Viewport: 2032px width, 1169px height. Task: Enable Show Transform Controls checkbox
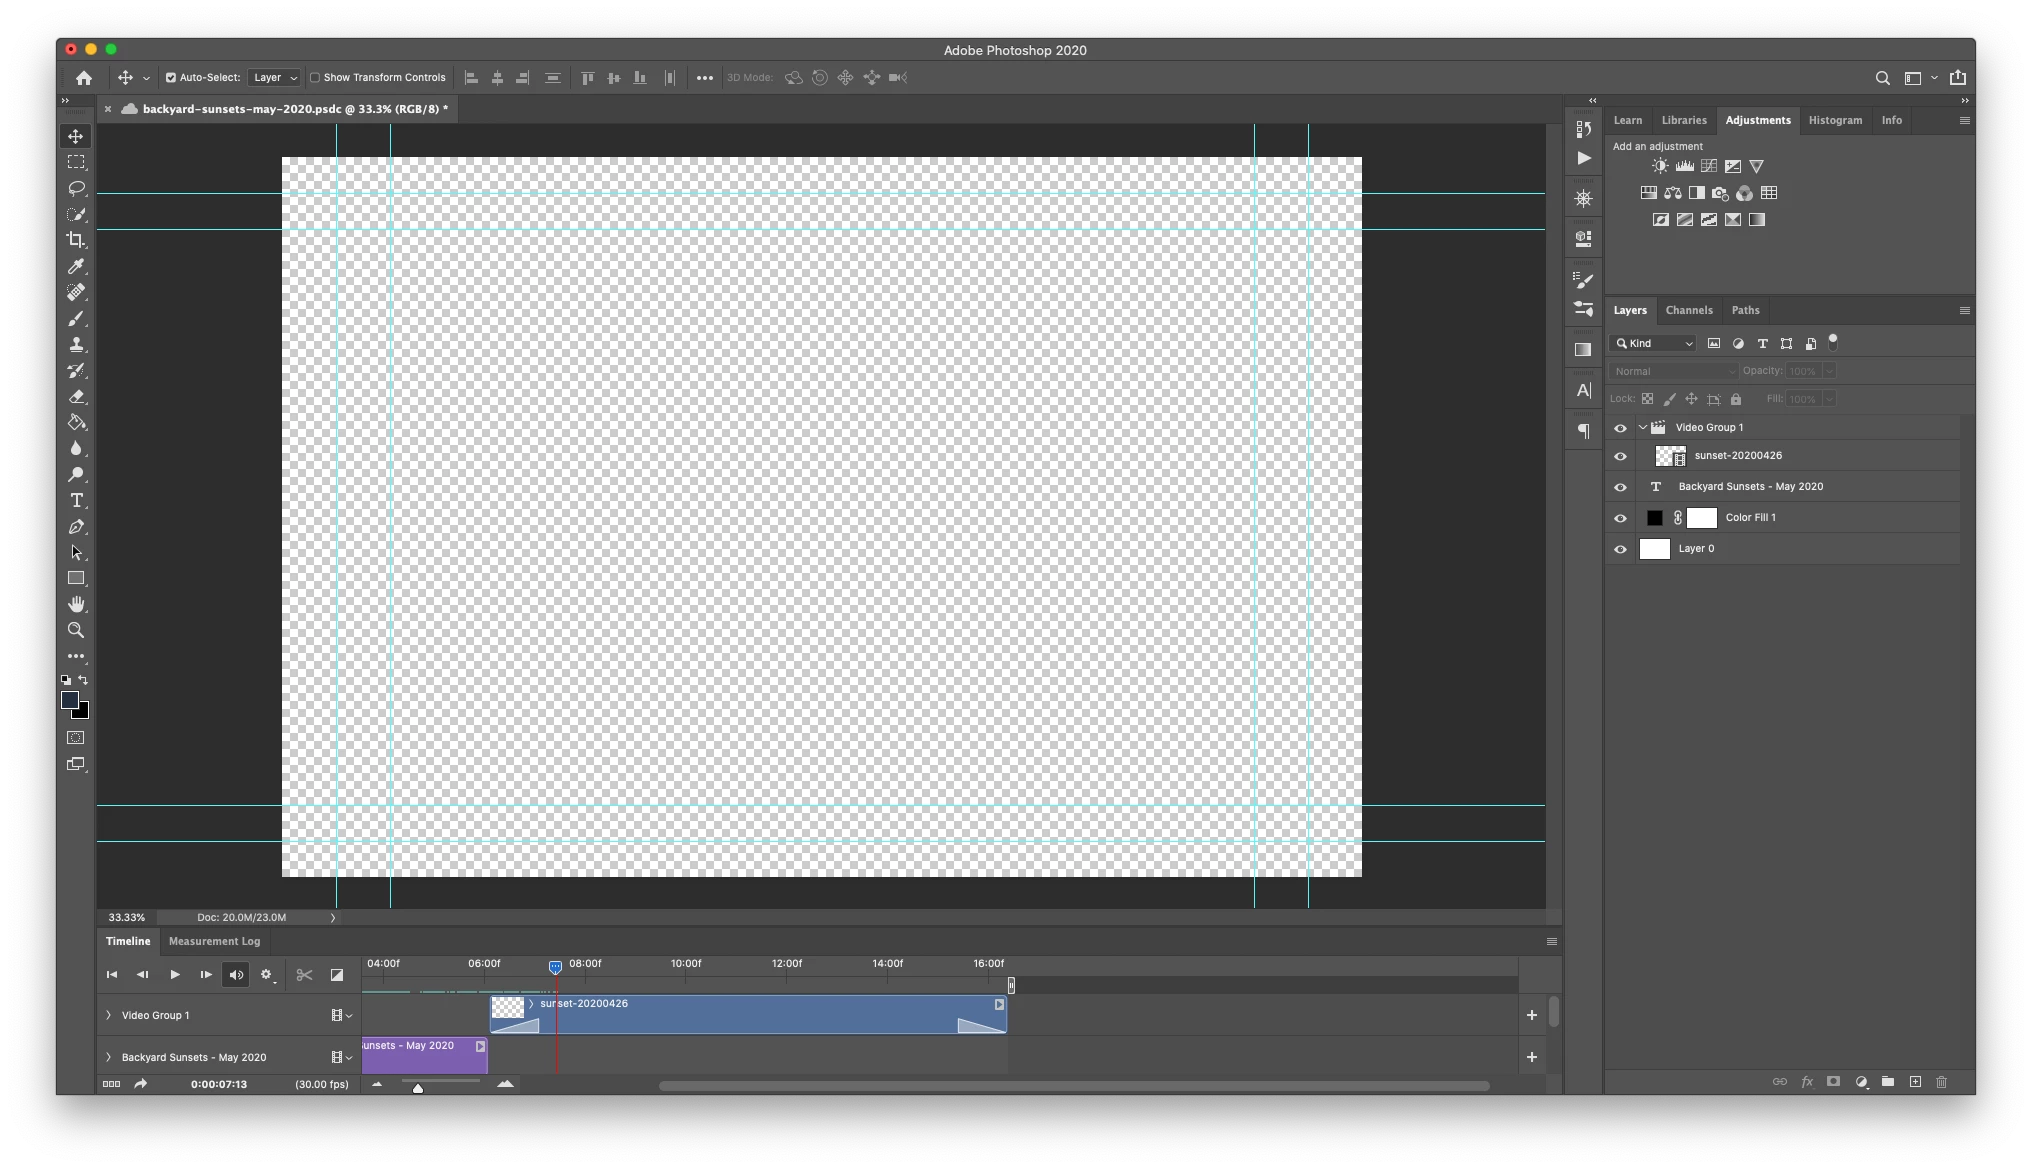(x=315, y=78)
